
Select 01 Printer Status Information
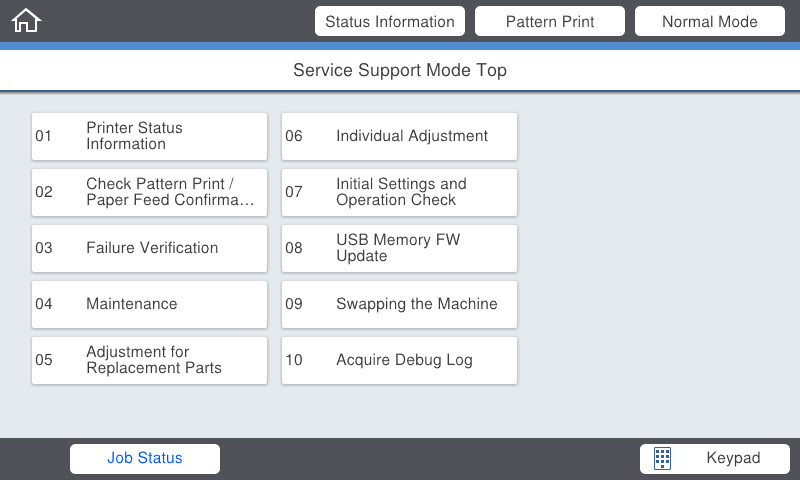click(x=149, y=136)
